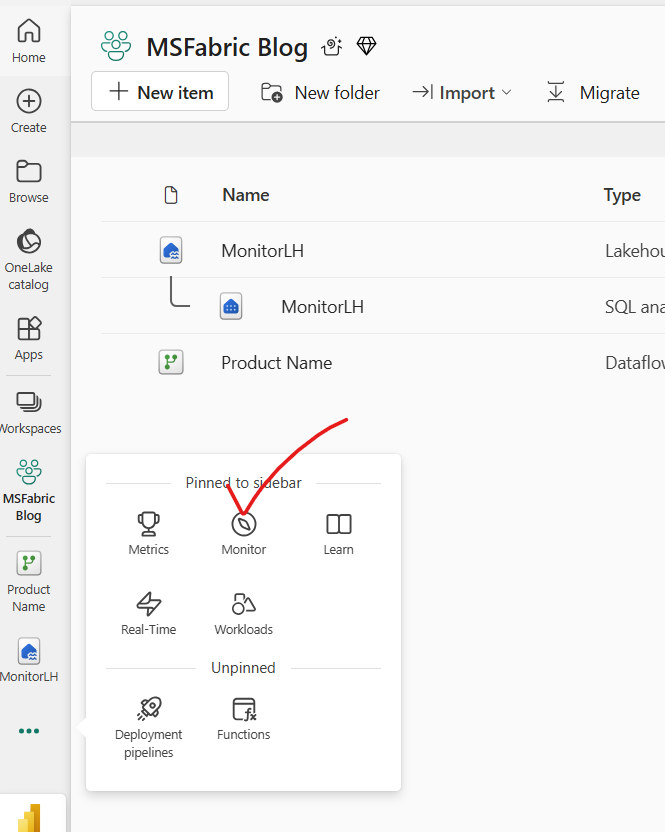Viewport: 665px width, 832px height.
Task: Open the Workspaces list
Action: click(29, 413)
